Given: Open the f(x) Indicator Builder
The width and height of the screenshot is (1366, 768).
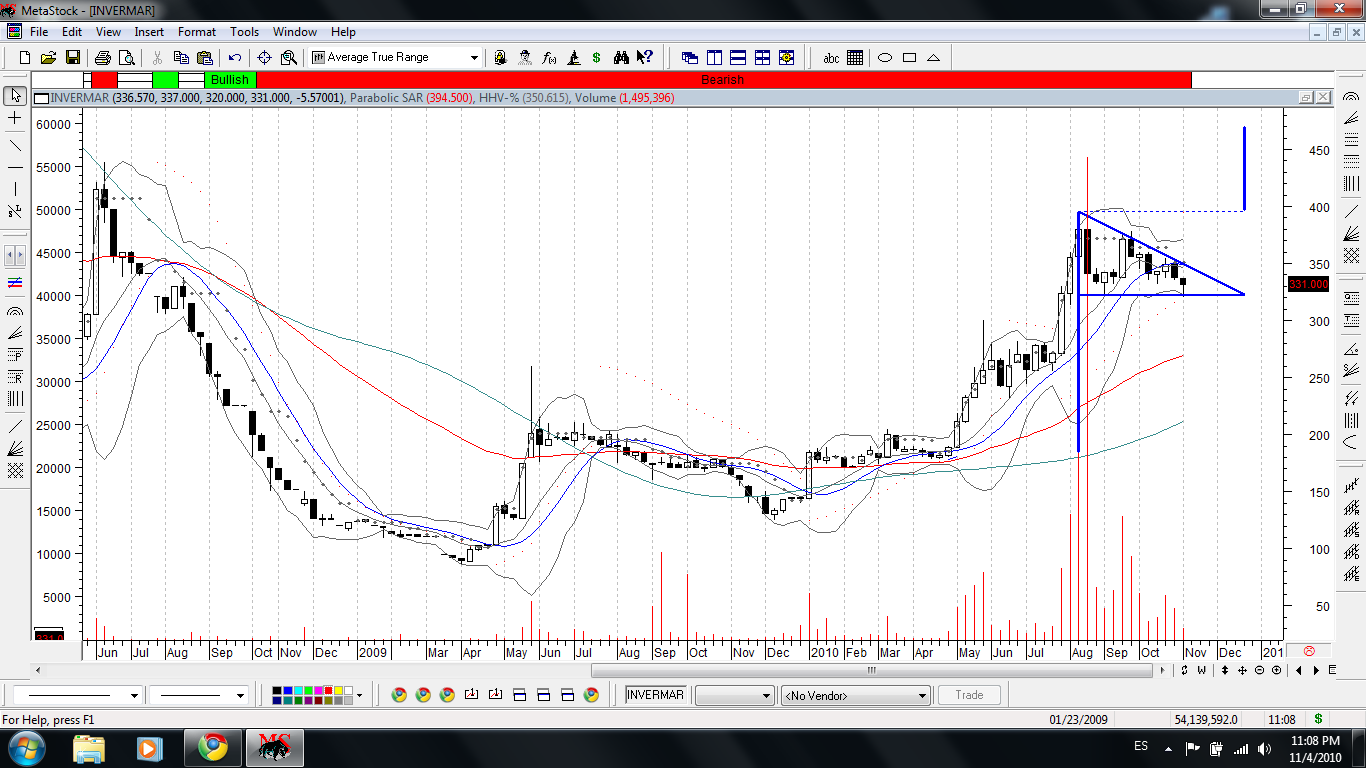Looking at the screenshot, I should pyautogui.click(x=549, y=58).
